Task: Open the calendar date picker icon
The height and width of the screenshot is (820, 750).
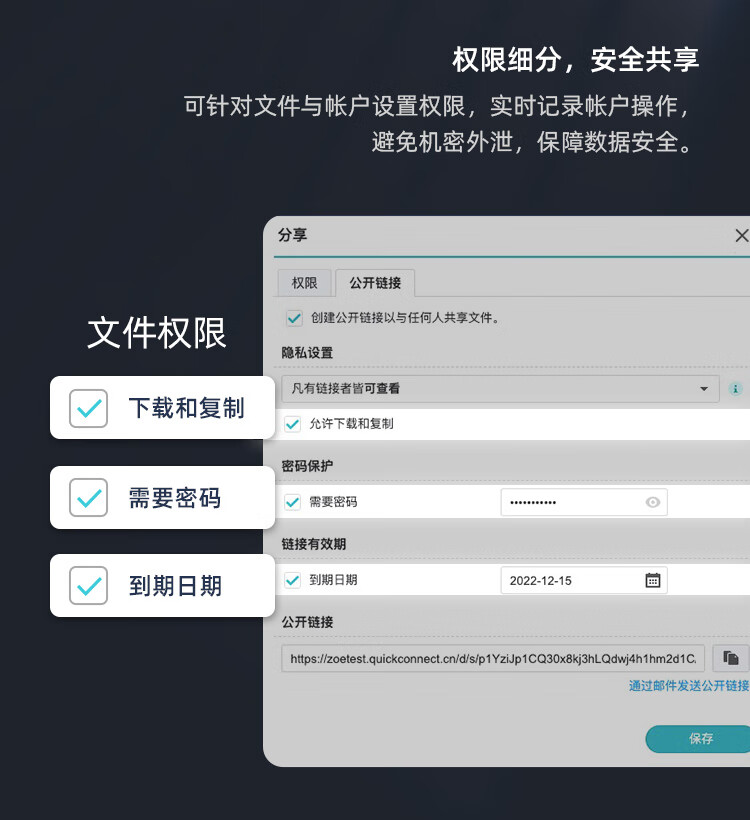Action: click(x=653, y=580)
